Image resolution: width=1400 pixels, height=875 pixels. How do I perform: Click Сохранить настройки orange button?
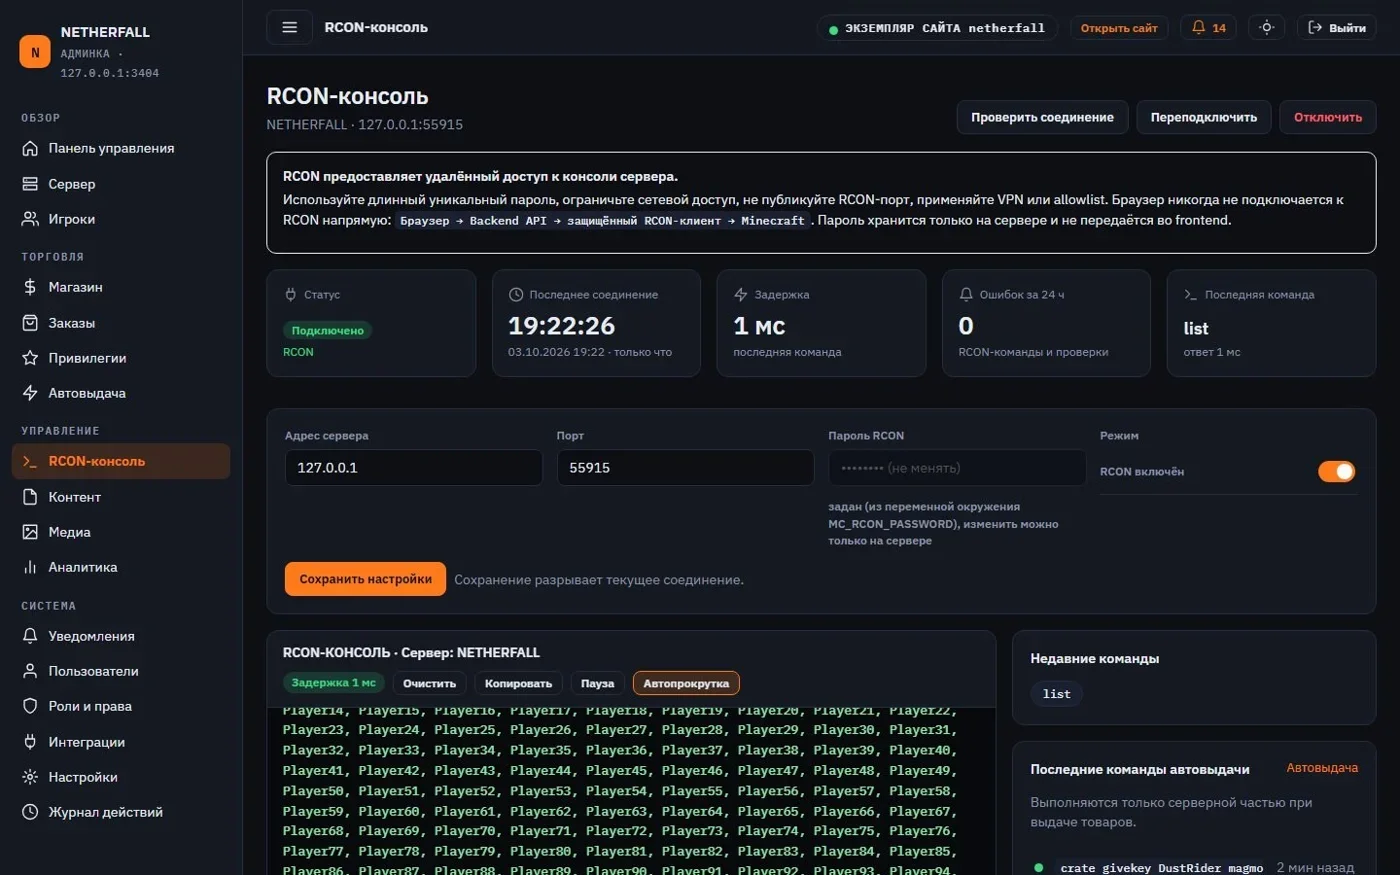(365, 579)
